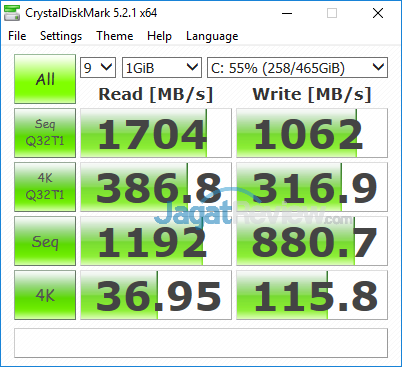Click the Read [MB/s] column header
Screen dimensions: 402x367
tap(156, 94)
